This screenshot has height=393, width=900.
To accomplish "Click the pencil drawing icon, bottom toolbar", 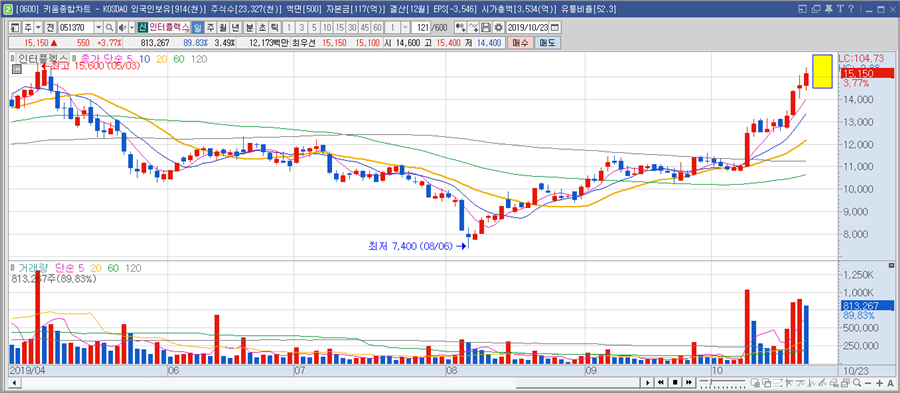I will click(823, 383).
